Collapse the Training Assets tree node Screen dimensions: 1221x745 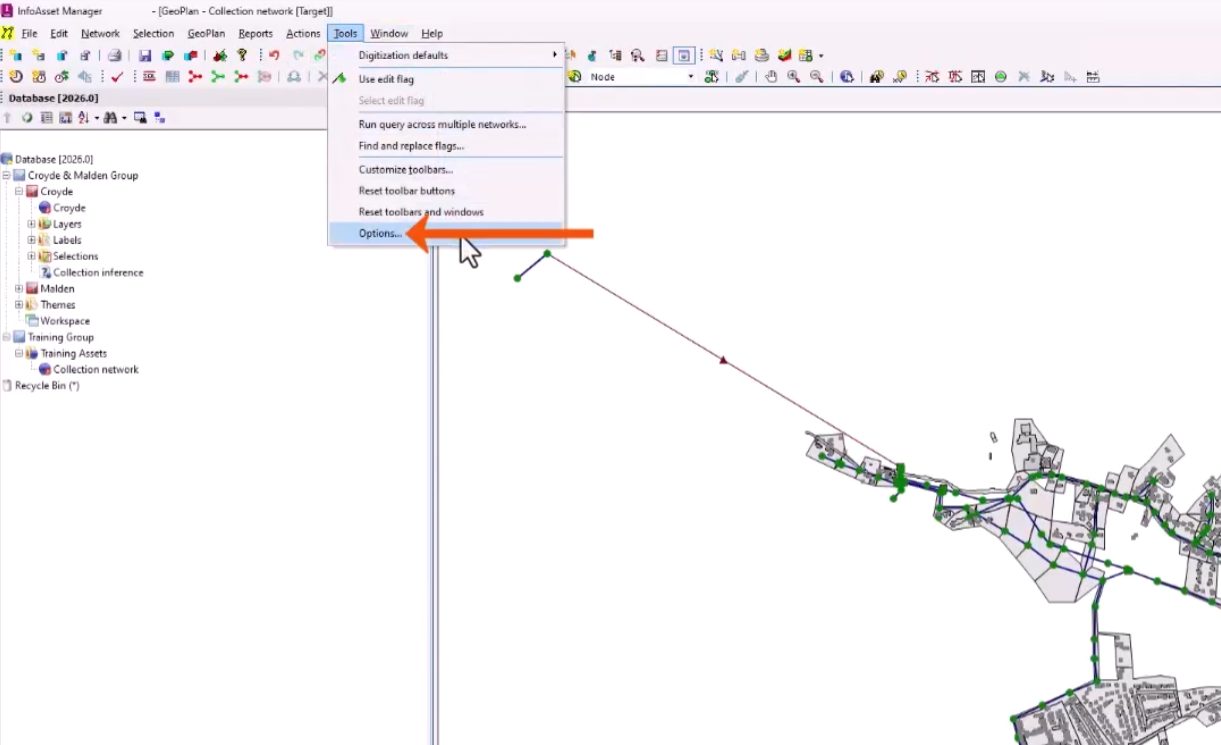pyautogui.click(x=19, y=353)
